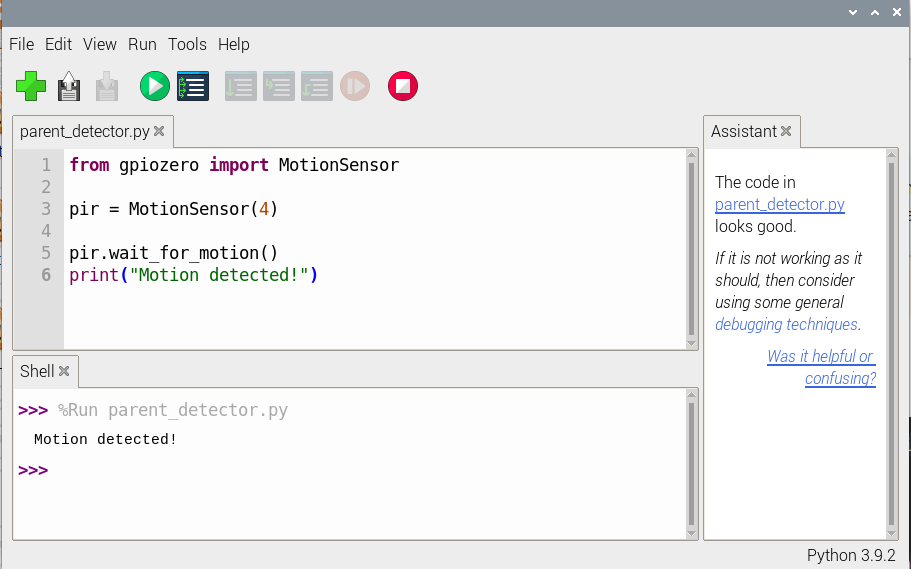Open the File menu
The height and width of the screenshot is (569, 911).
click(x=21, y=44)
